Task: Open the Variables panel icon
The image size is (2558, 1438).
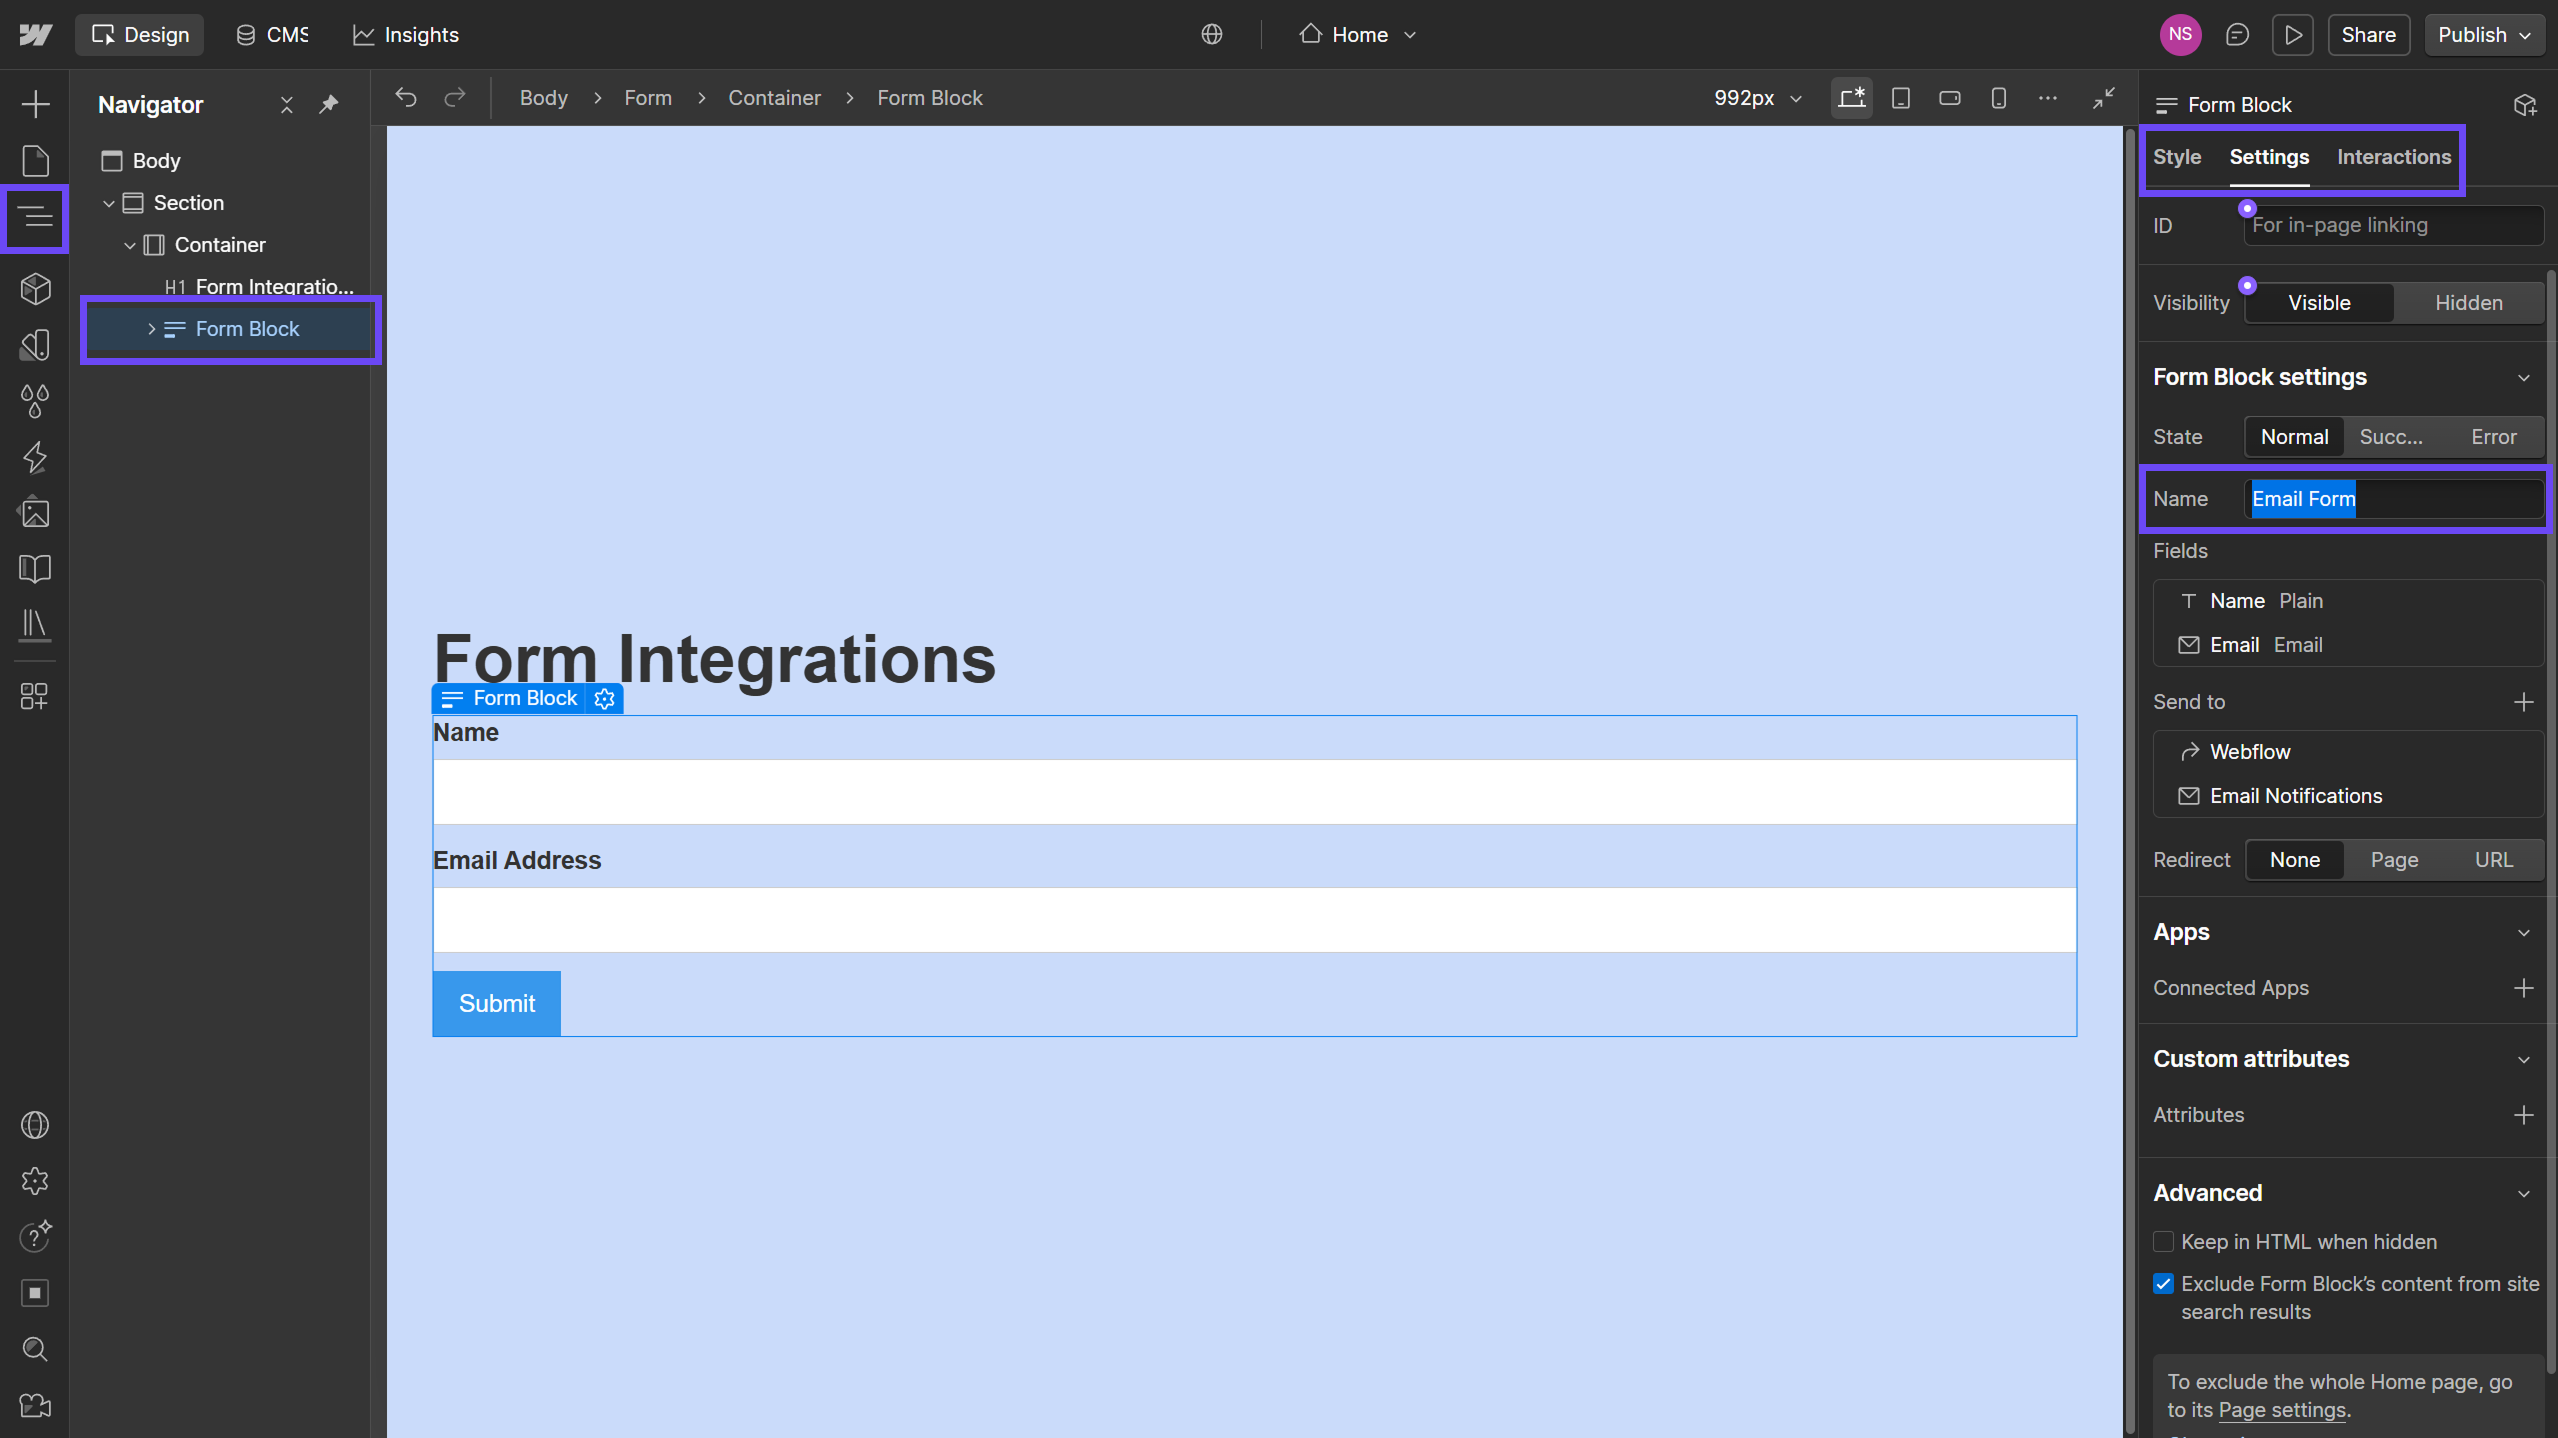Action: [35, 345]
